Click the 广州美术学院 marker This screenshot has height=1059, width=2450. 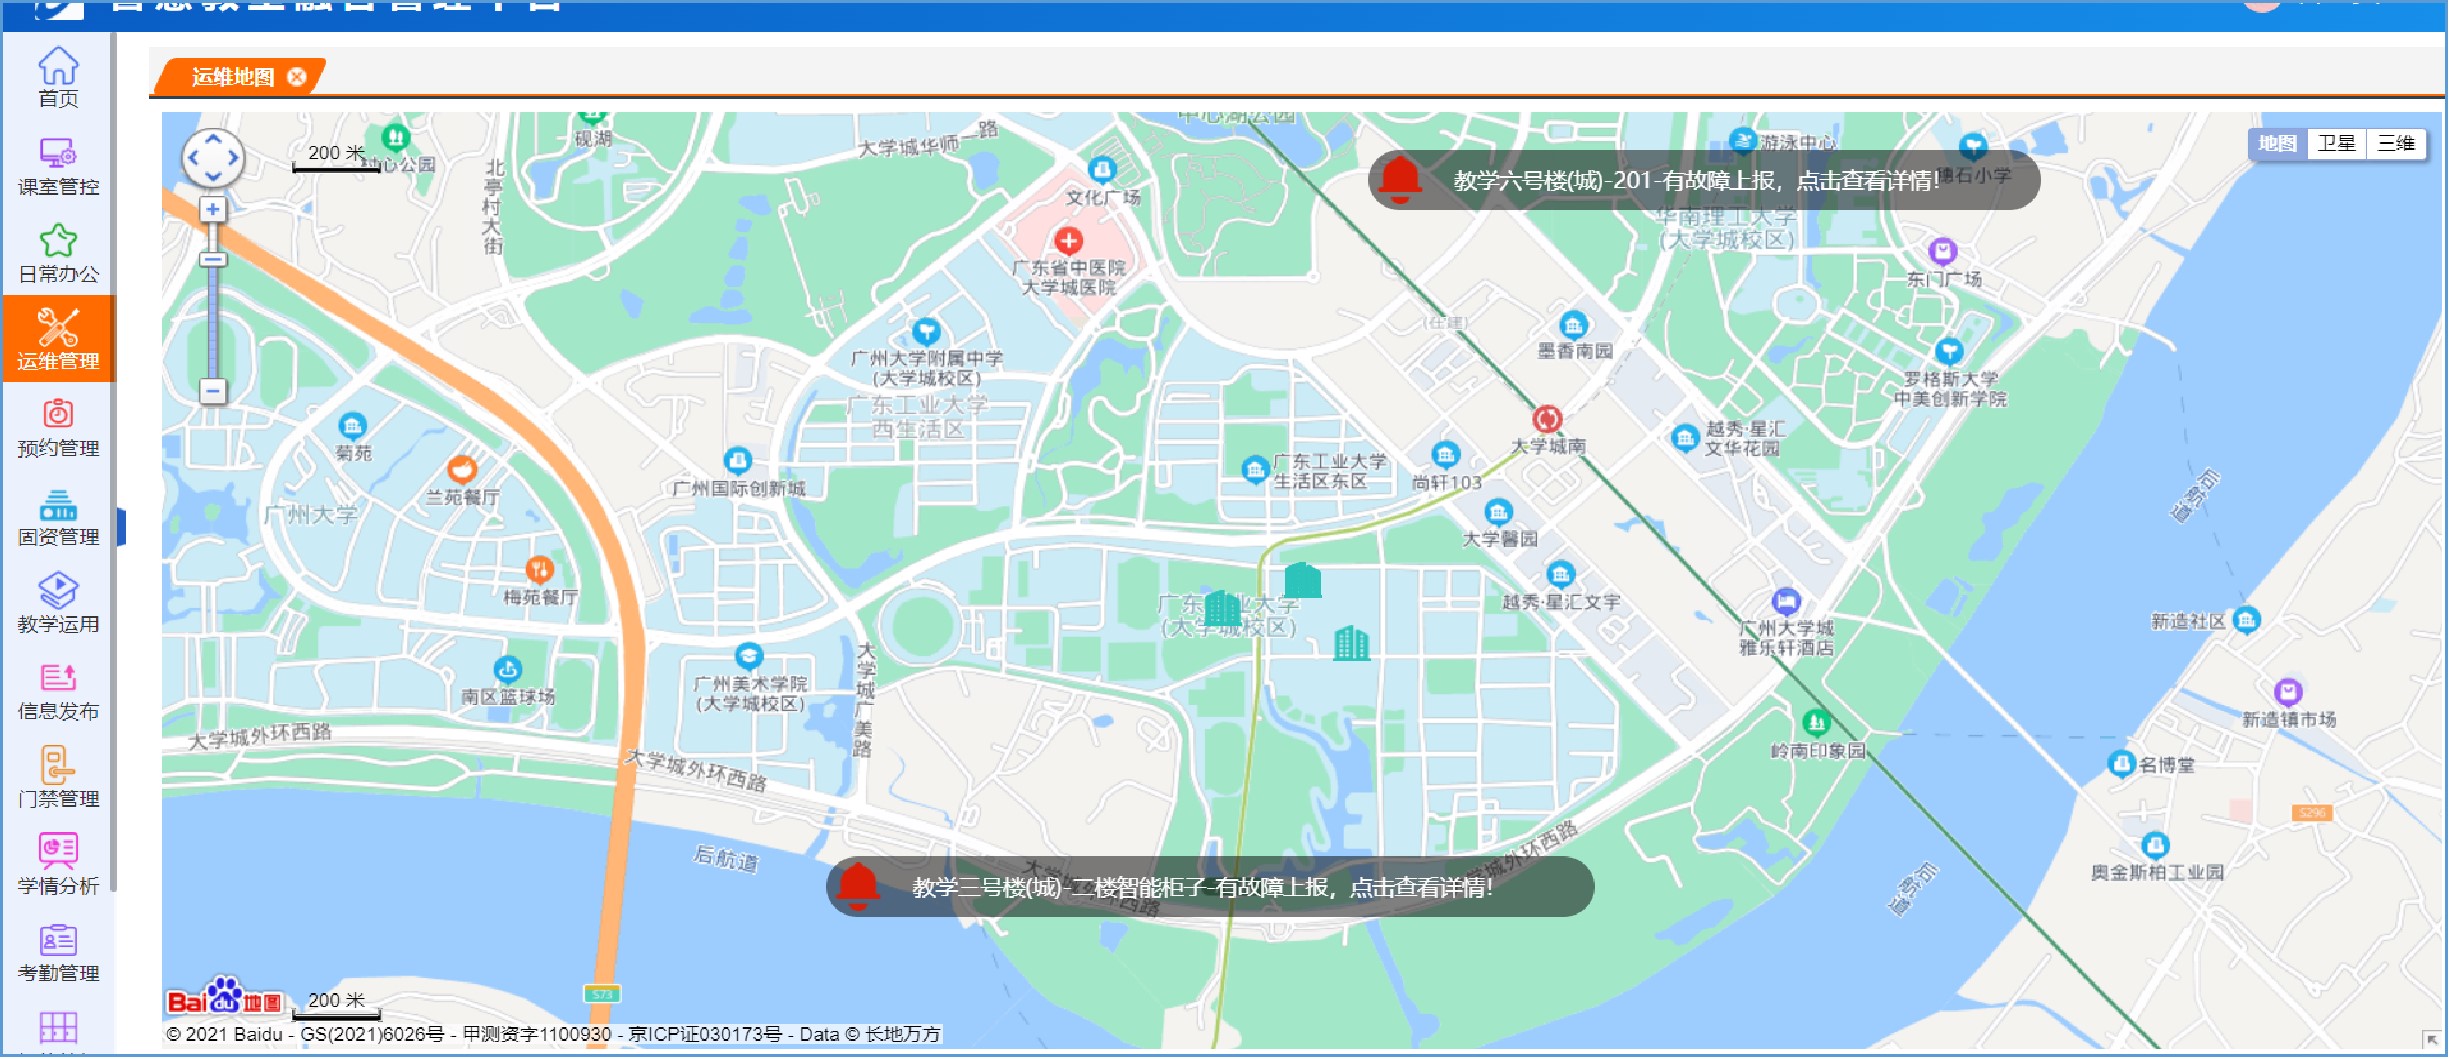pos(749,656)
